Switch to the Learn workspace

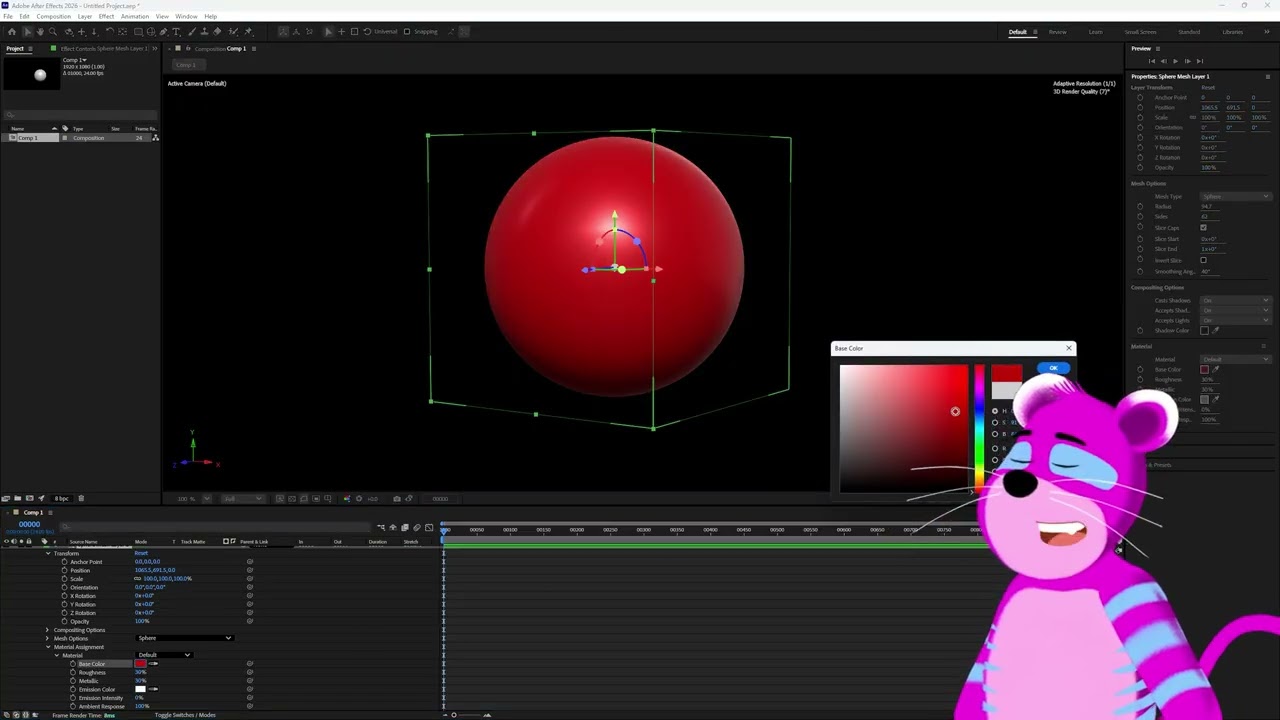pyautogui.click(x=1095, y=32)
